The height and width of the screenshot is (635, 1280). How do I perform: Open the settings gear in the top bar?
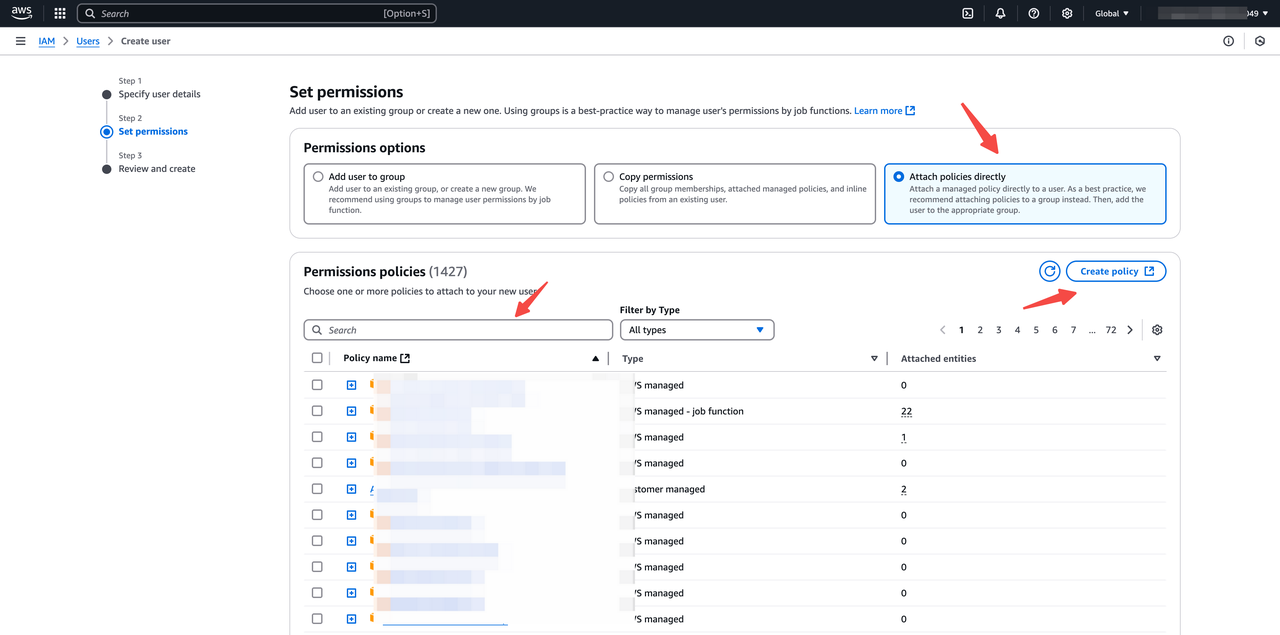(1066, 13)
